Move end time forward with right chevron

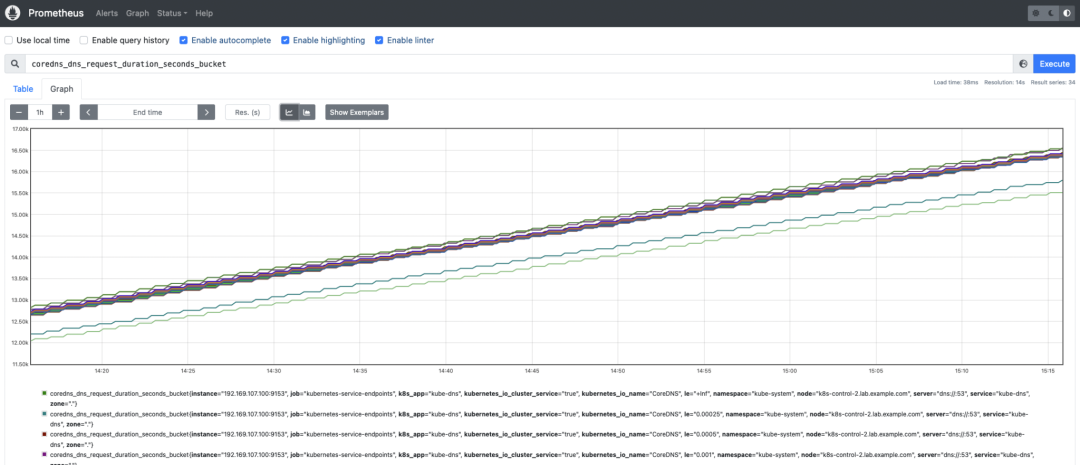(207, 112)
